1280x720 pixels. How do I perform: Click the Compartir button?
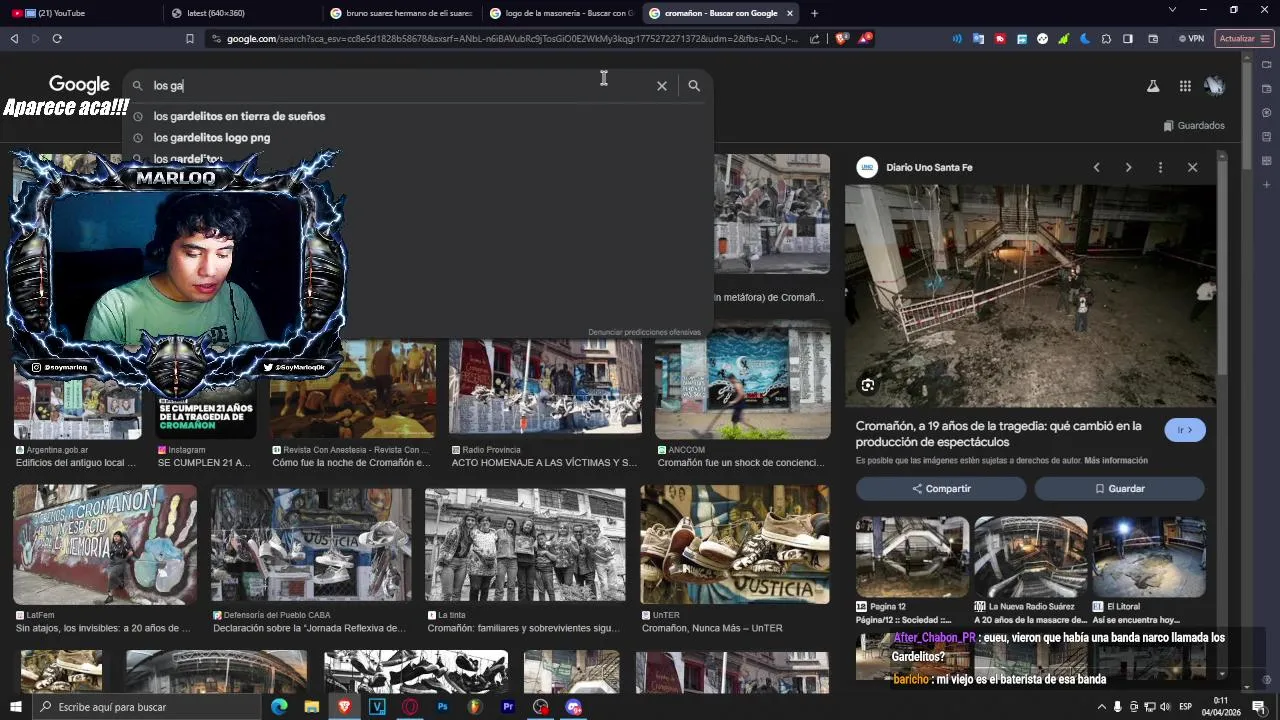941,489
